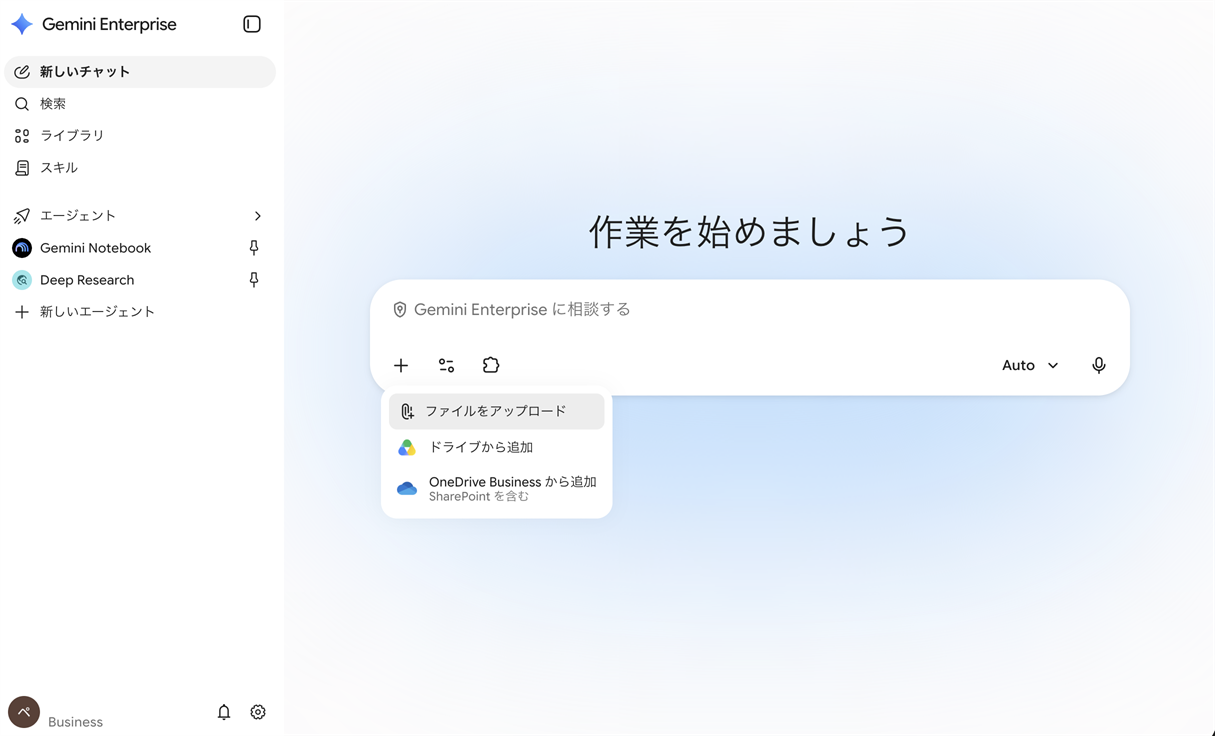Image resolution: width=1215 pixels, height=736 pixels.
Task: Start a 新しいチャット from sidebar
Action: [x=140, y=72]
